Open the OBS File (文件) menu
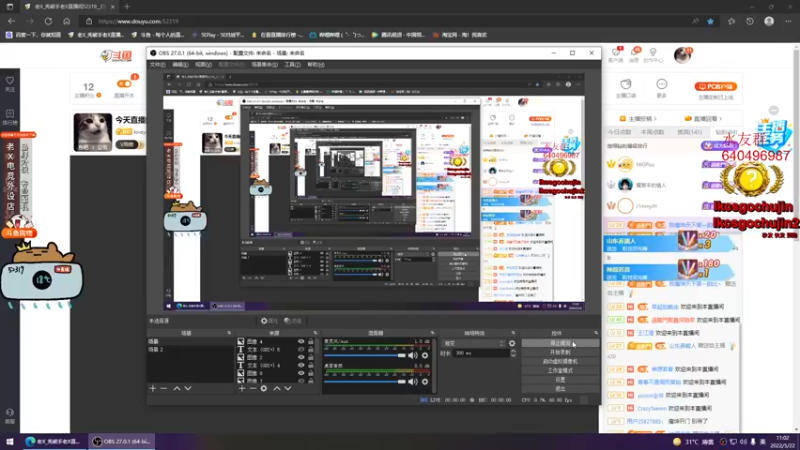Image resolution: width=800 pixels, height=450 pixels. pyautogui.click(x=157, y=65)
